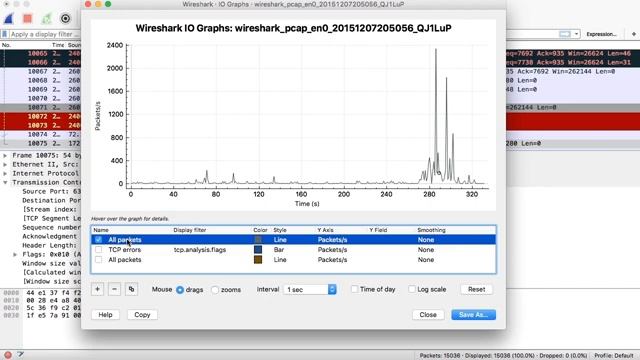This screenshot has width=640, height=360.
Task: Select packet 10067 in the packet list
Action: click(41, 71)
